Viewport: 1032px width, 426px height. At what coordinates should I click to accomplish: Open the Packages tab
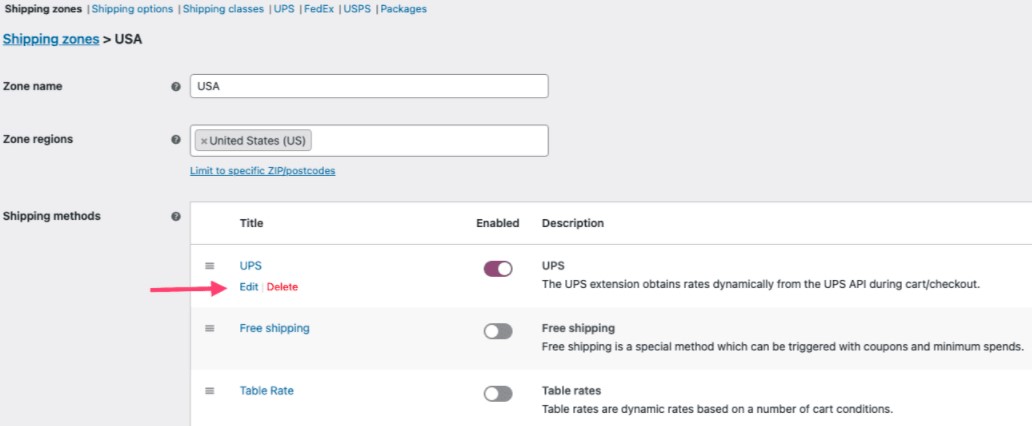point(404,9)
